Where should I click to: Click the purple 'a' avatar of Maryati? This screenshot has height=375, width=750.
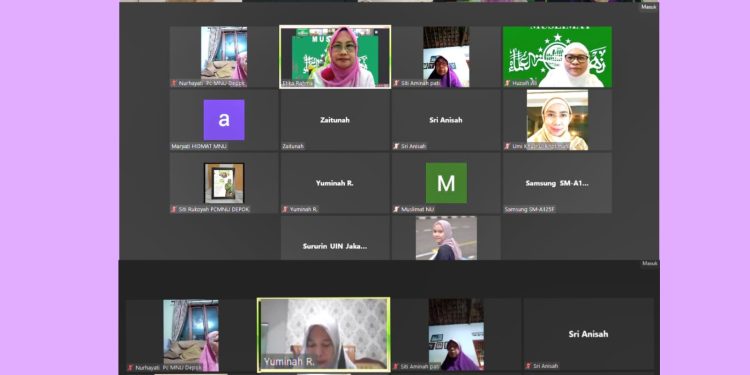point(224,120)
